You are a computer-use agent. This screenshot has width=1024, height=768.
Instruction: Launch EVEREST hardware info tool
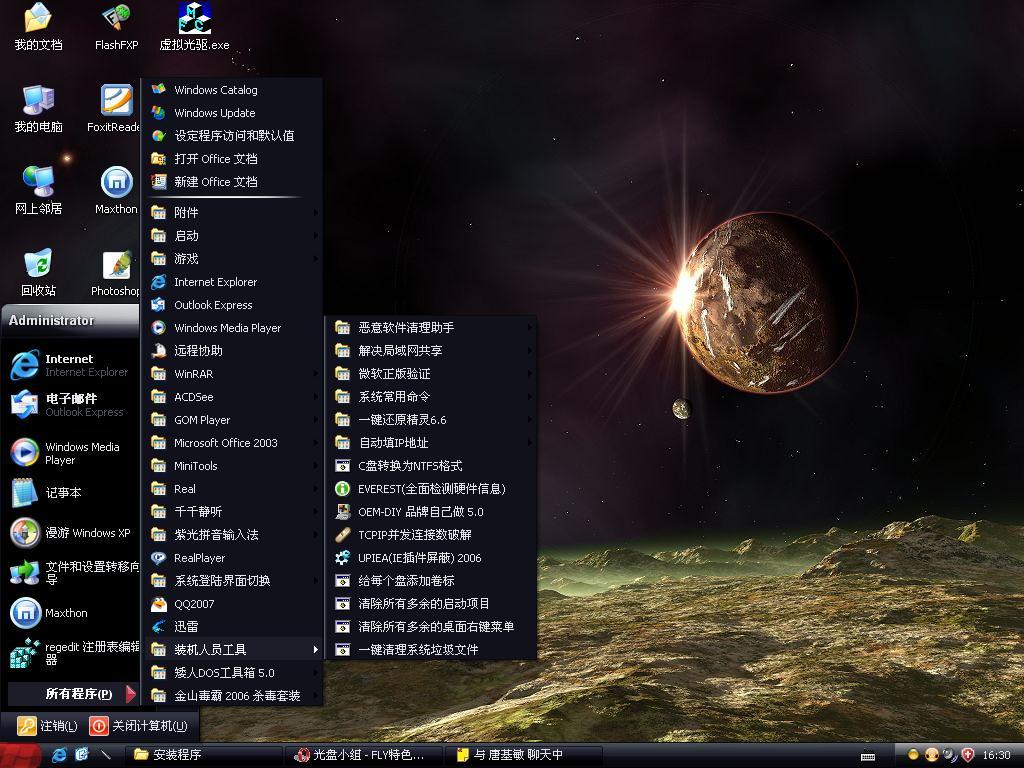pos(431,488)
